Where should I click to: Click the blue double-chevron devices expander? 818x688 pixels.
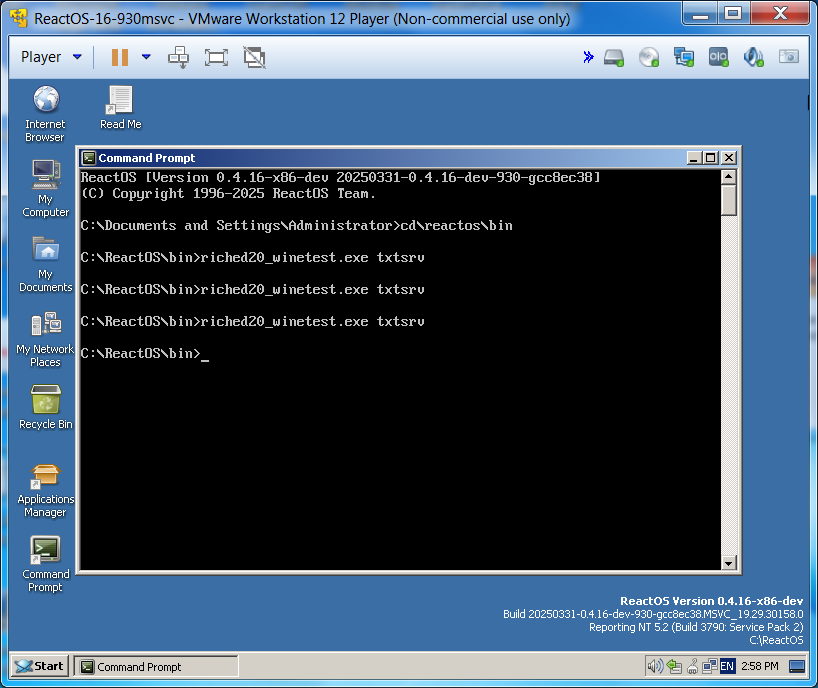click(588, 57)
